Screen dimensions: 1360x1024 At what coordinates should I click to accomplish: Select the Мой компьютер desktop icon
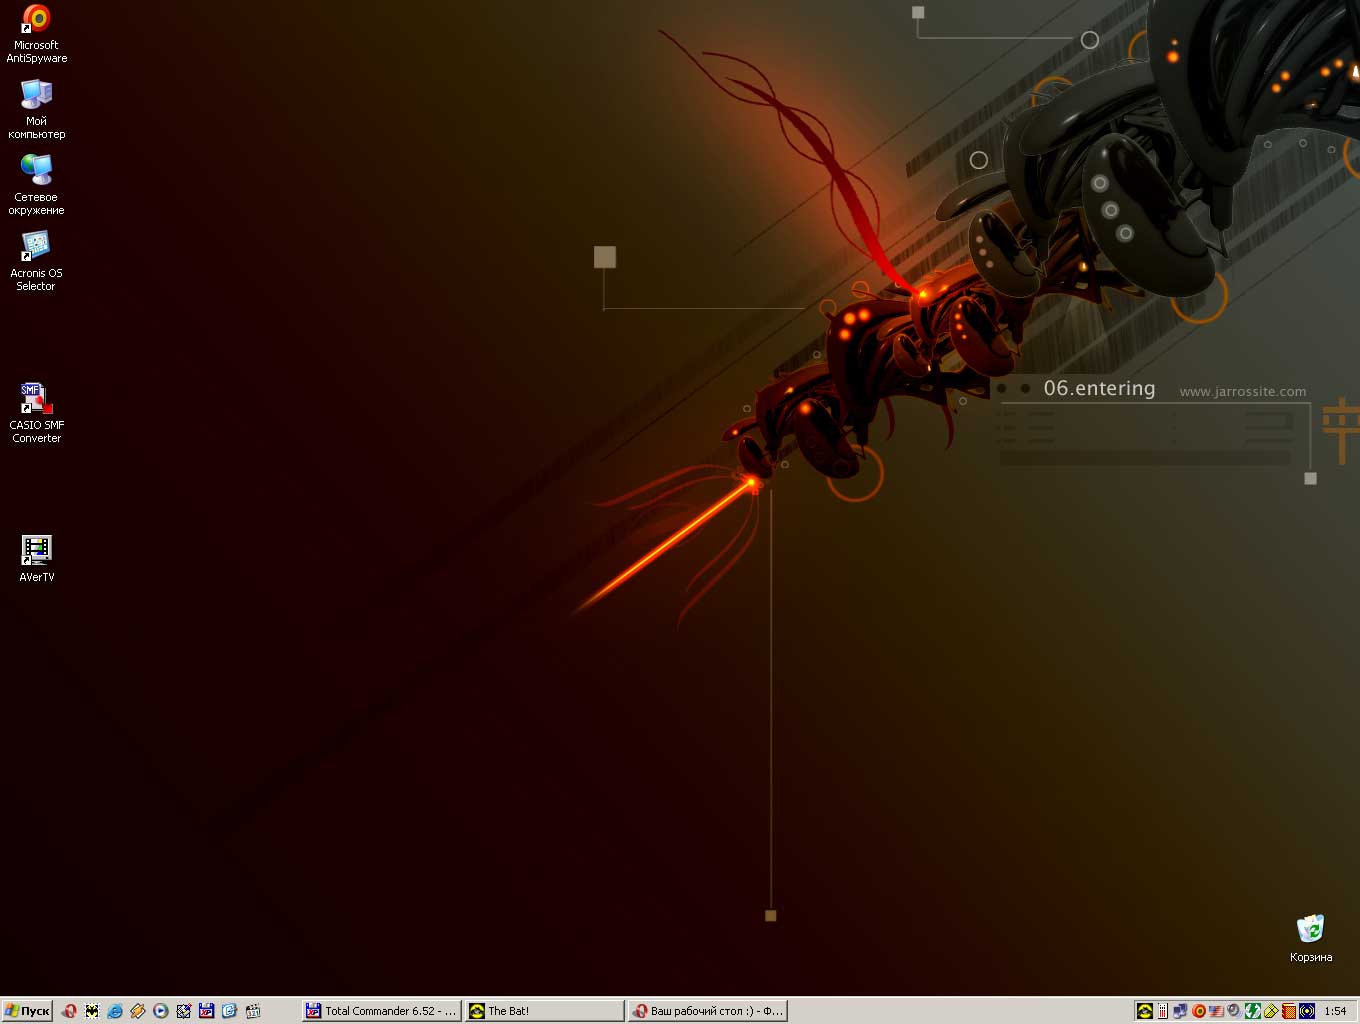pyautogui.click(x=36, y=109)
